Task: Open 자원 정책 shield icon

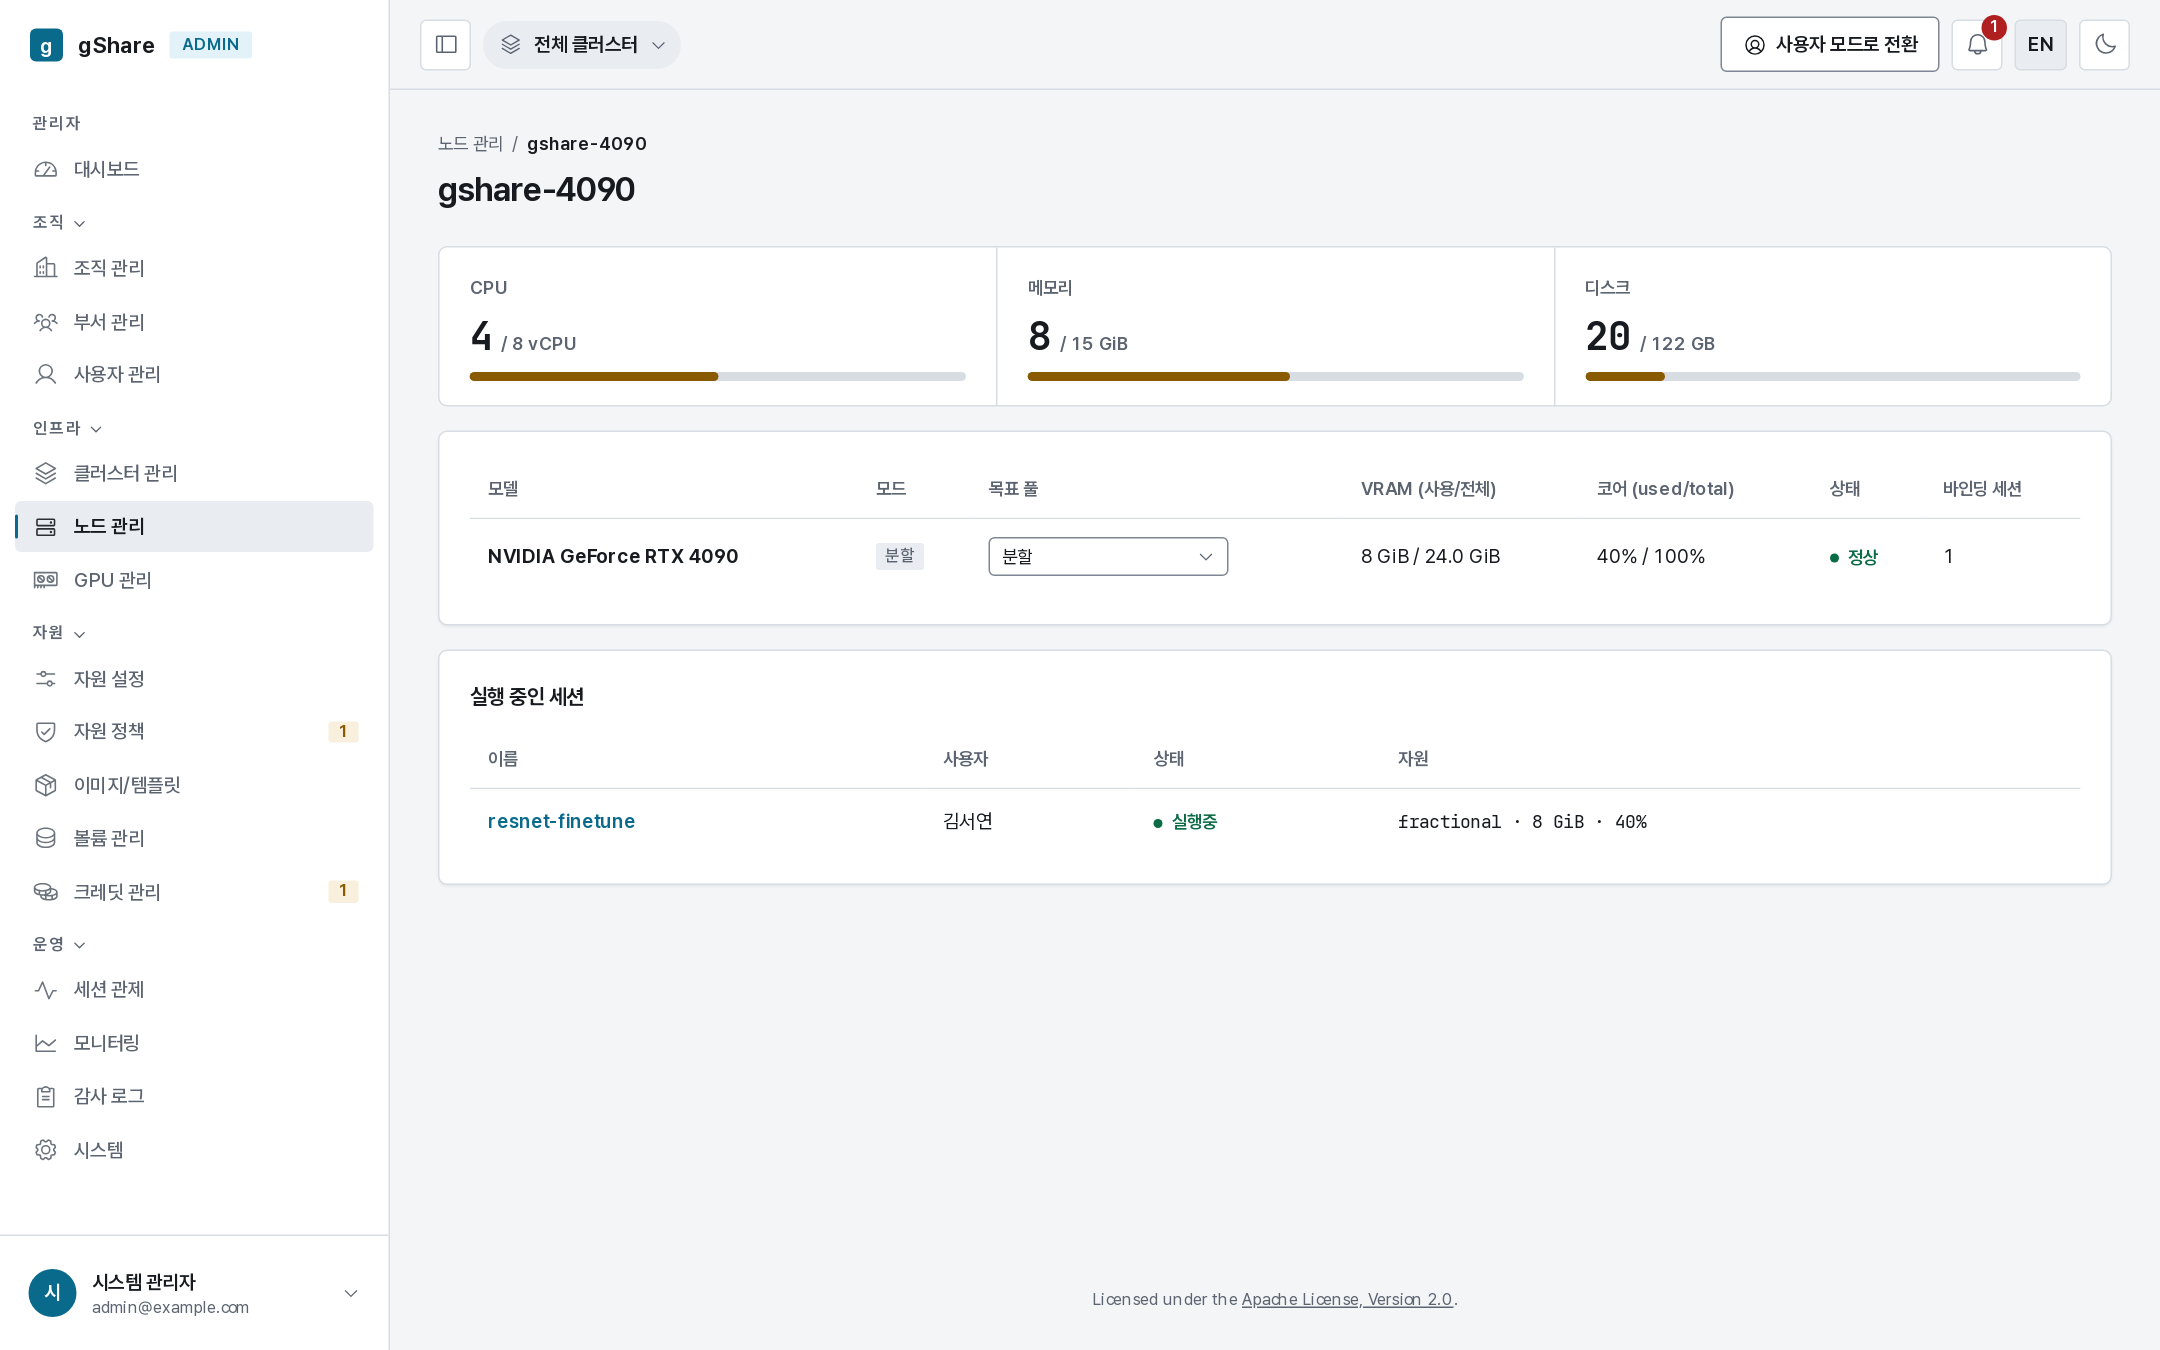Action: point(46,731)
